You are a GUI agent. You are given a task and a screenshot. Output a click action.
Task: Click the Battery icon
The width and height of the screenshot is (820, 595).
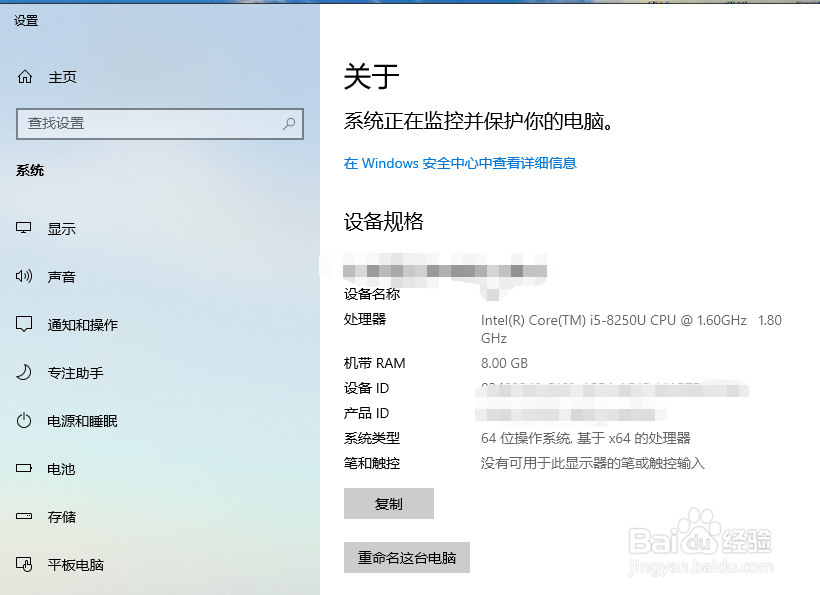tap(24, 468)
